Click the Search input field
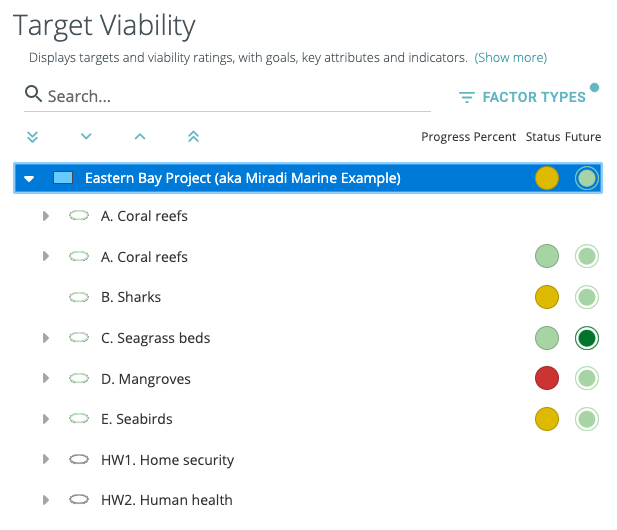The width and height of the screenshot is (617, 530). pyautogui.click(x=235, y=96)
